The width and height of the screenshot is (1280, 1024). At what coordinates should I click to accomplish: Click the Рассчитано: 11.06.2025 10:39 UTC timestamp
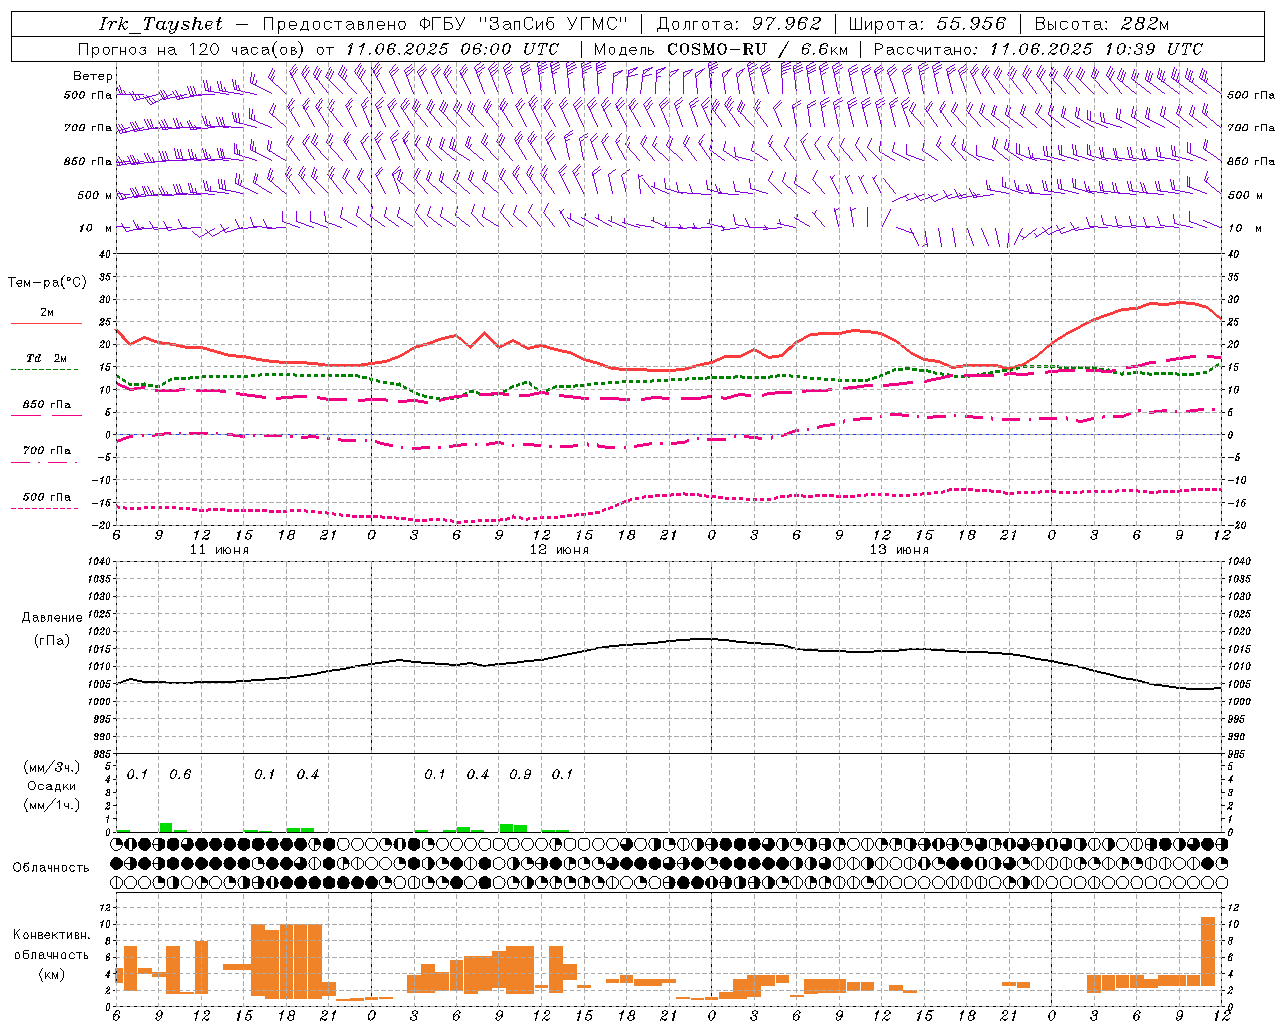[x=1038, y=49]
